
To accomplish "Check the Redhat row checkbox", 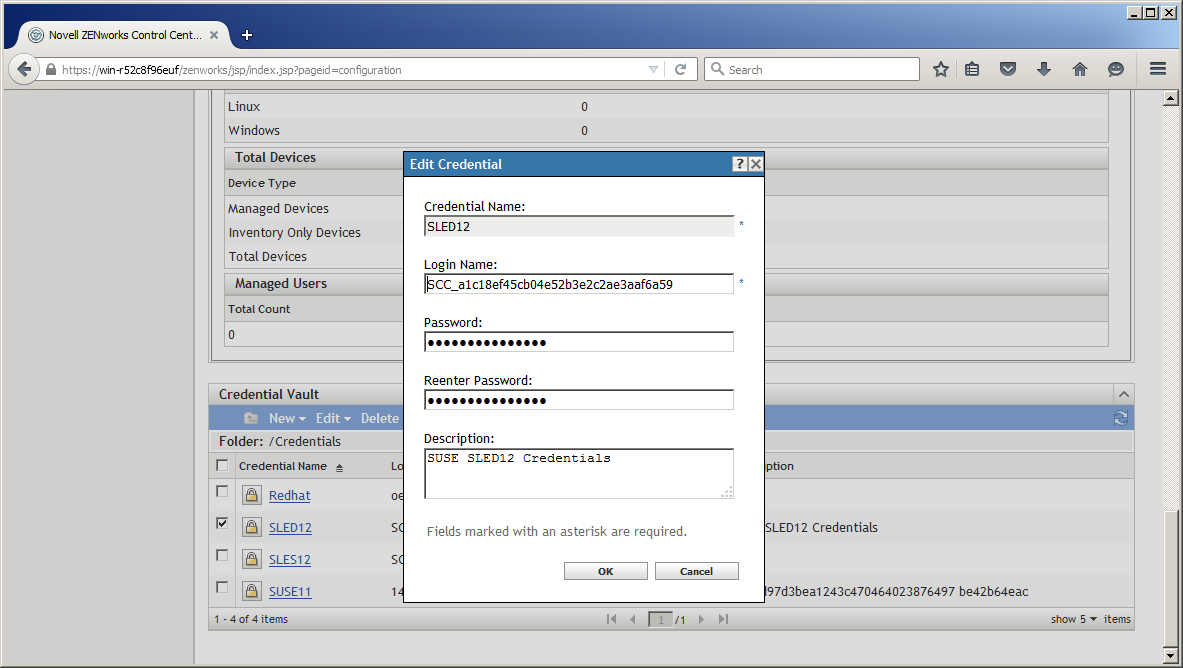I will (x=222, y=491).
